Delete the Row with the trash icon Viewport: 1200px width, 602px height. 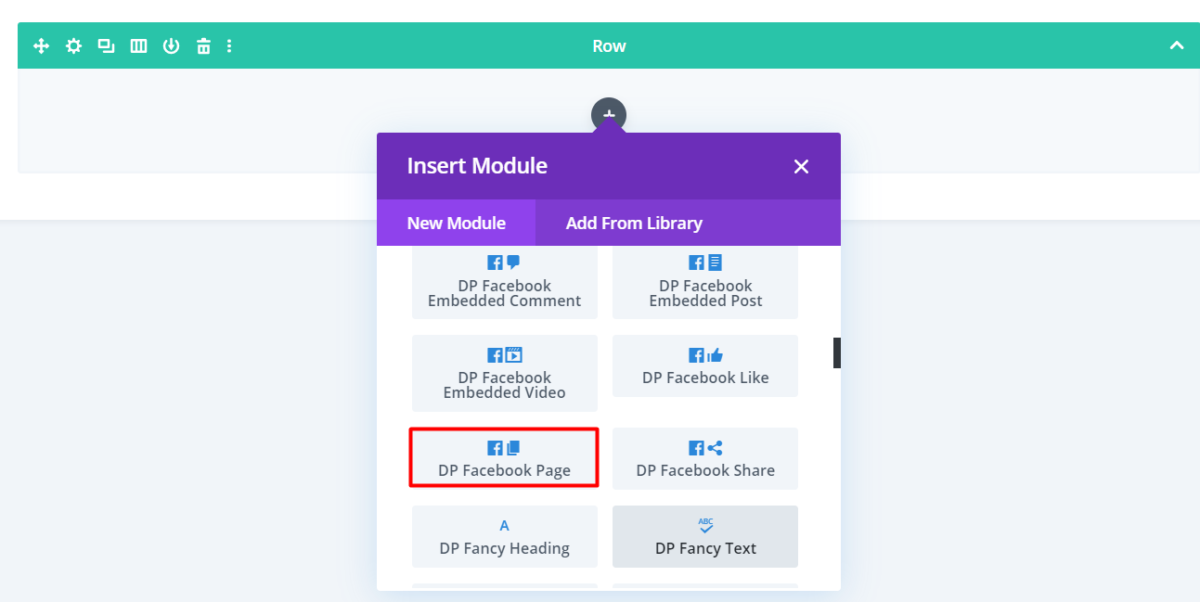click(202, 45)
